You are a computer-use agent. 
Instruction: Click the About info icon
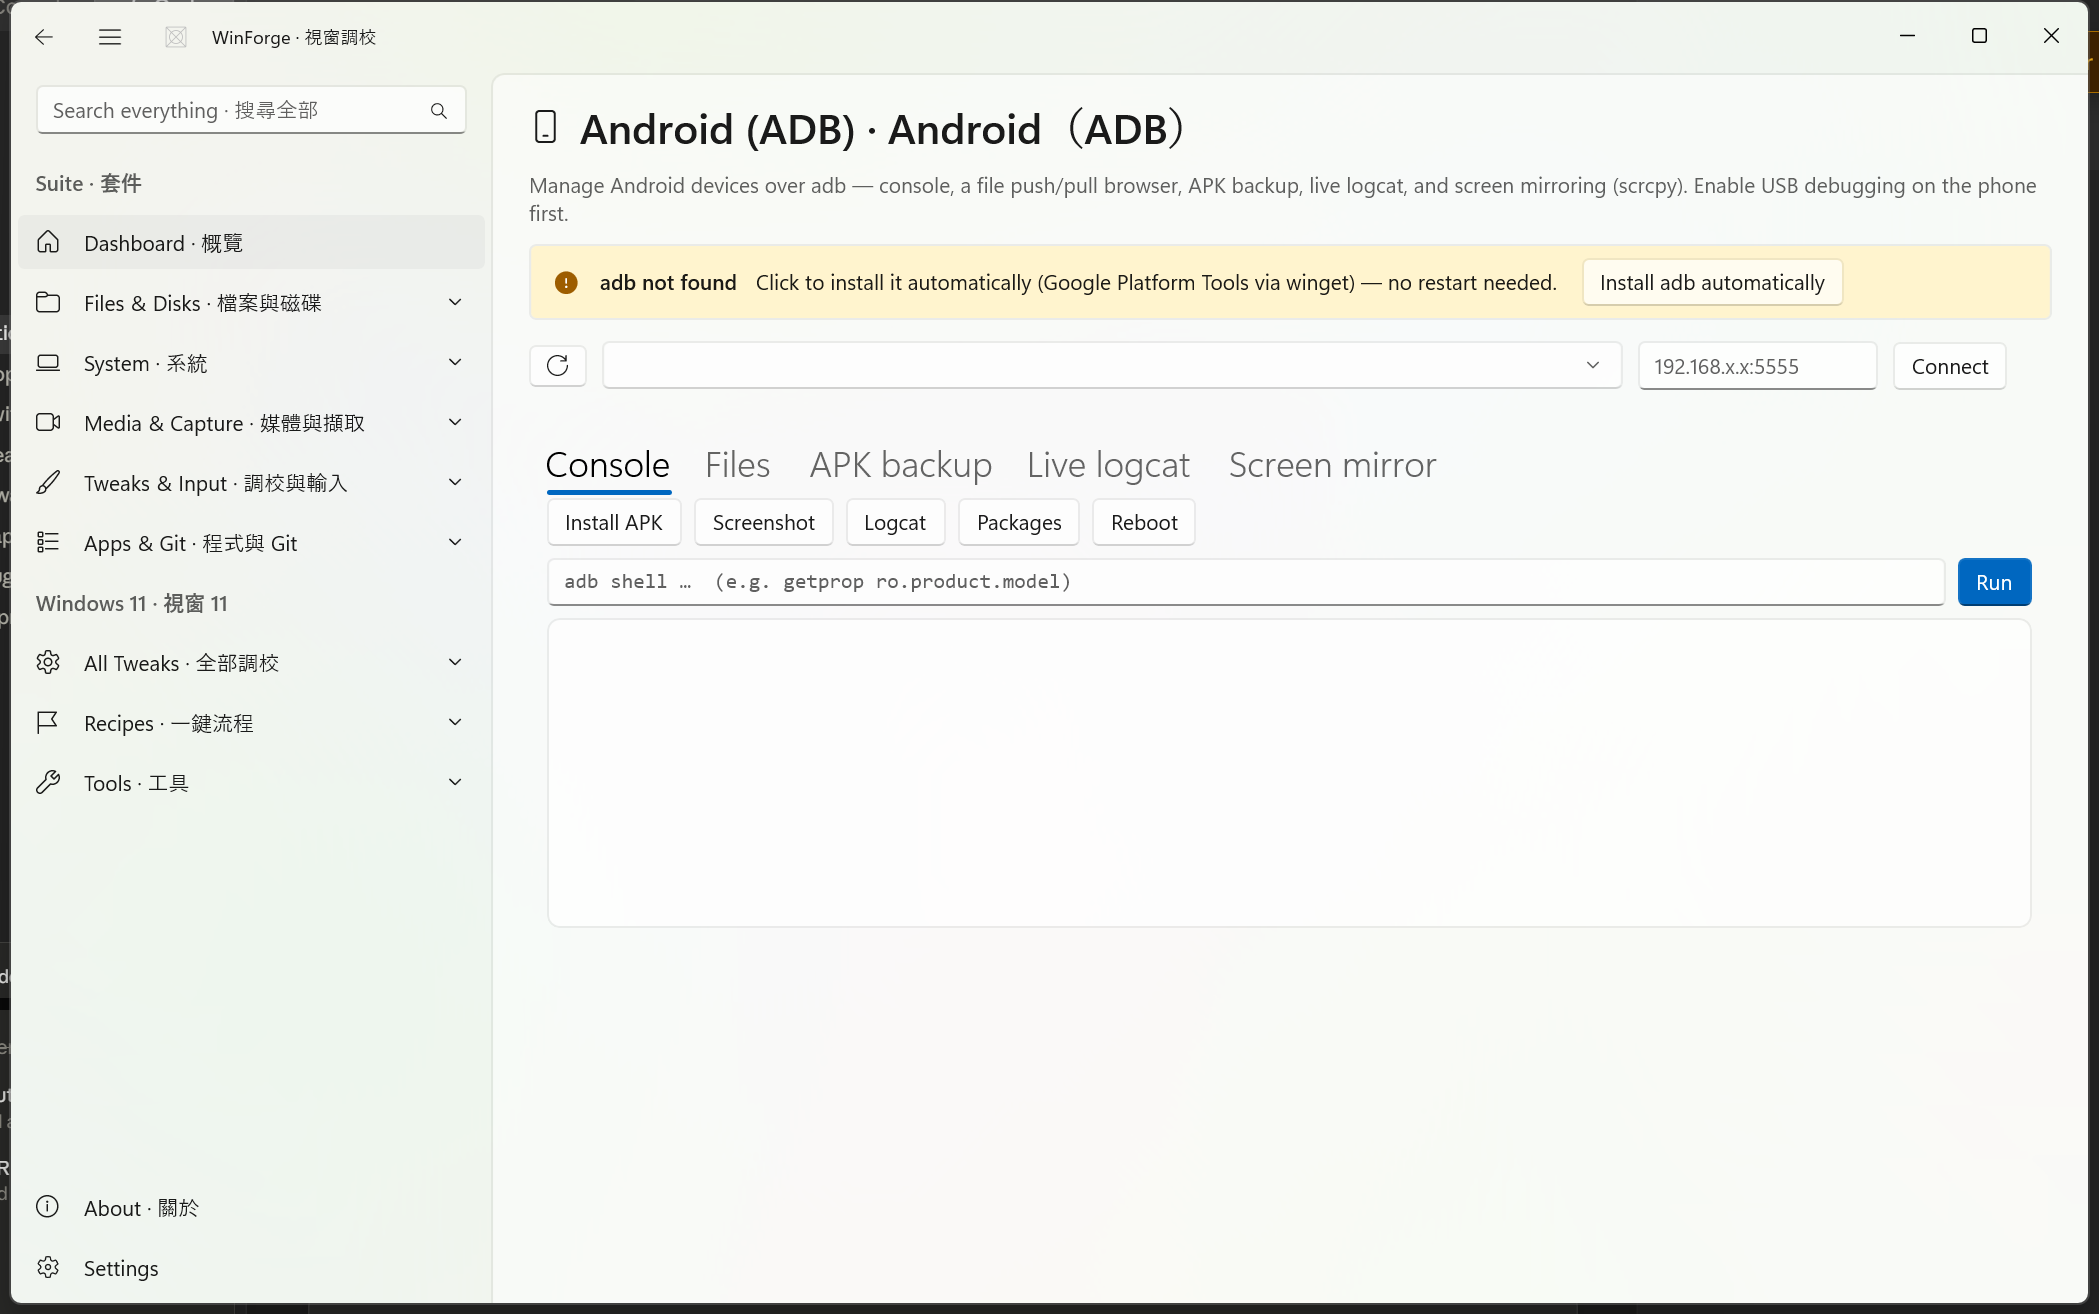pos(48,1206)
